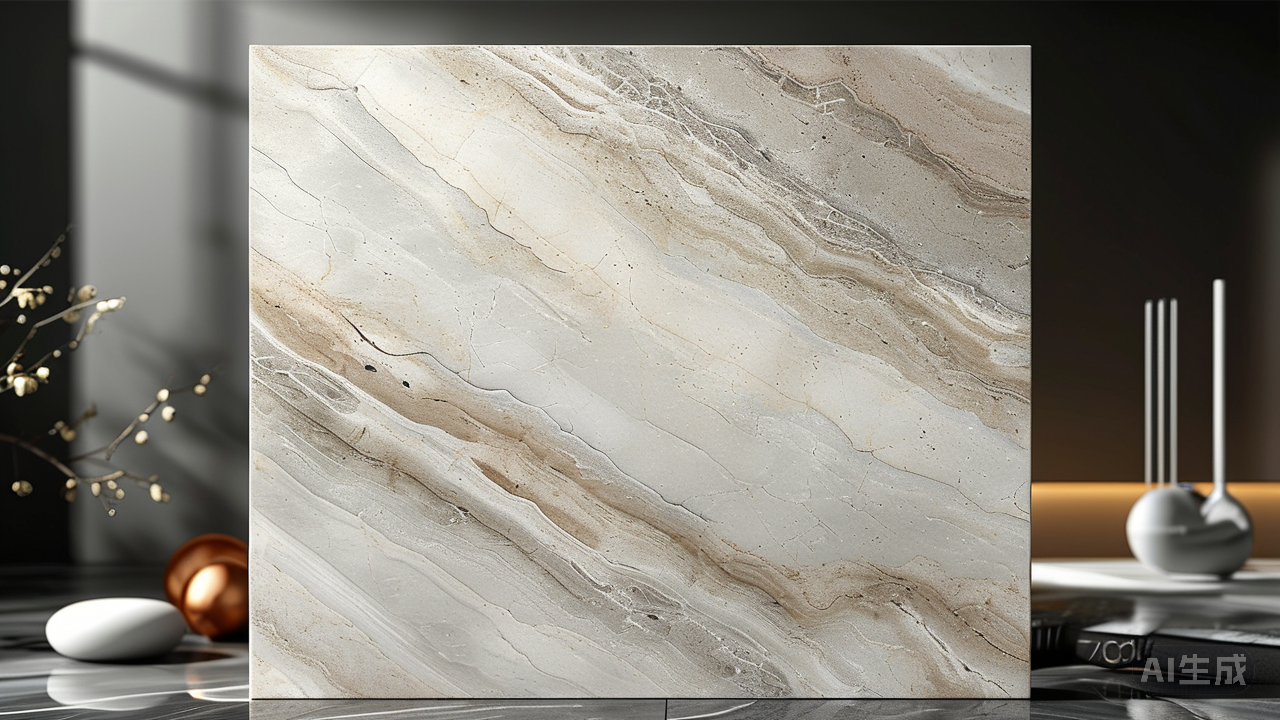
Task: Click the glossy tabletop below the slab
Action: pos(640,709)
